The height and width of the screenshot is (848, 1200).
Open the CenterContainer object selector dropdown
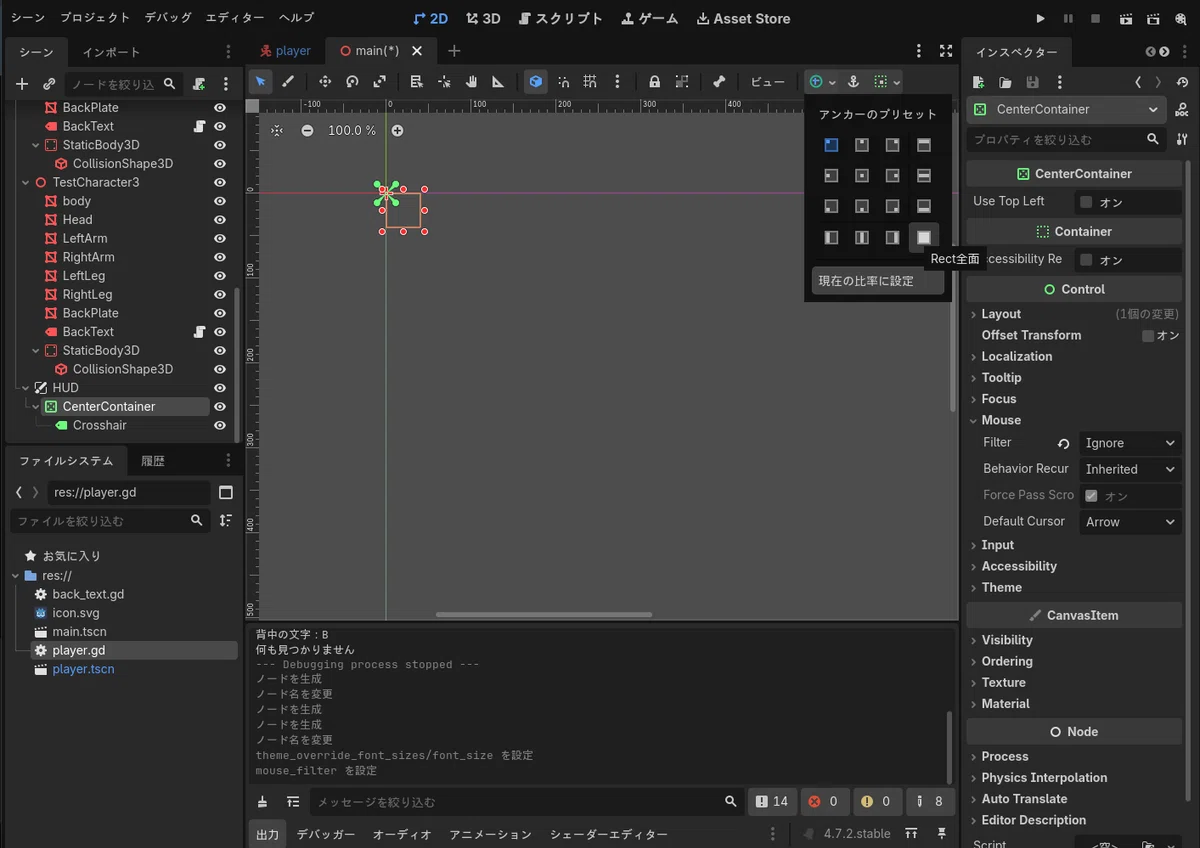1066,109
